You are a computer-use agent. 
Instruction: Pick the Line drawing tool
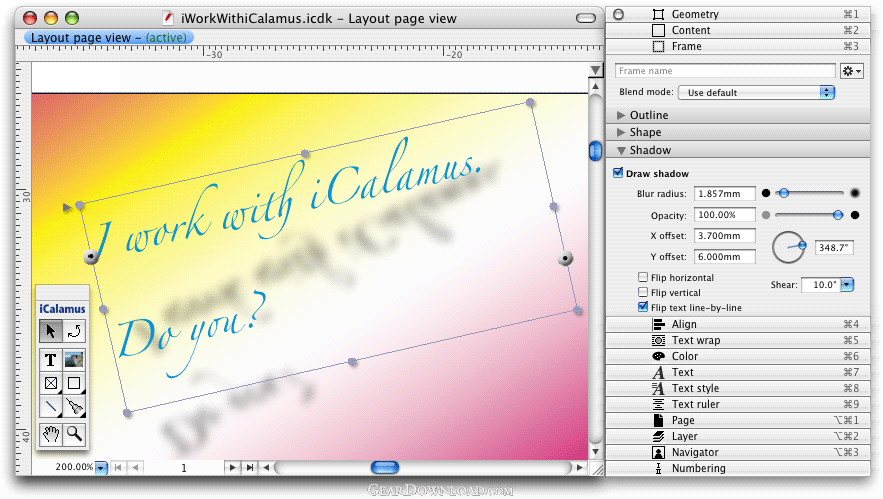coord(51,407)
